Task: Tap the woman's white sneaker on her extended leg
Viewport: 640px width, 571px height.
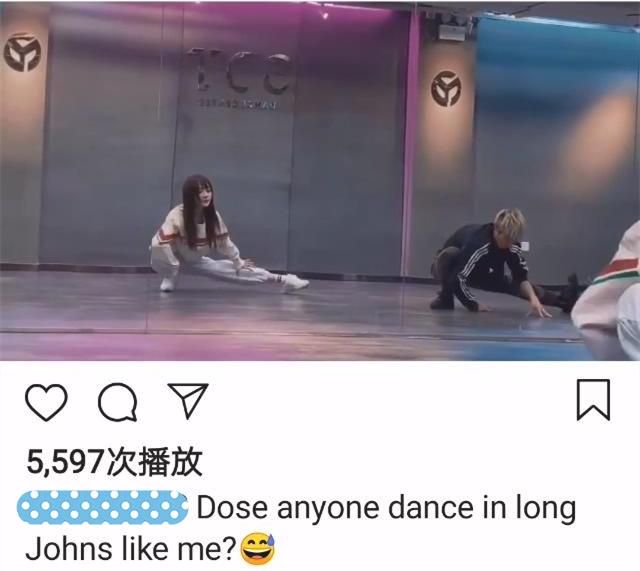Action: coord(296,282)
